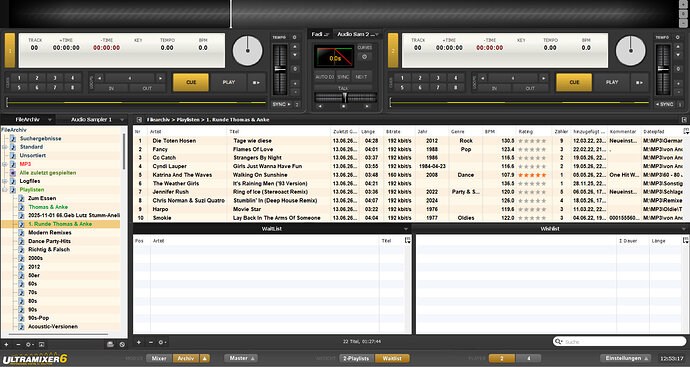Expand the Standard tree node

[x=5, y=147]
